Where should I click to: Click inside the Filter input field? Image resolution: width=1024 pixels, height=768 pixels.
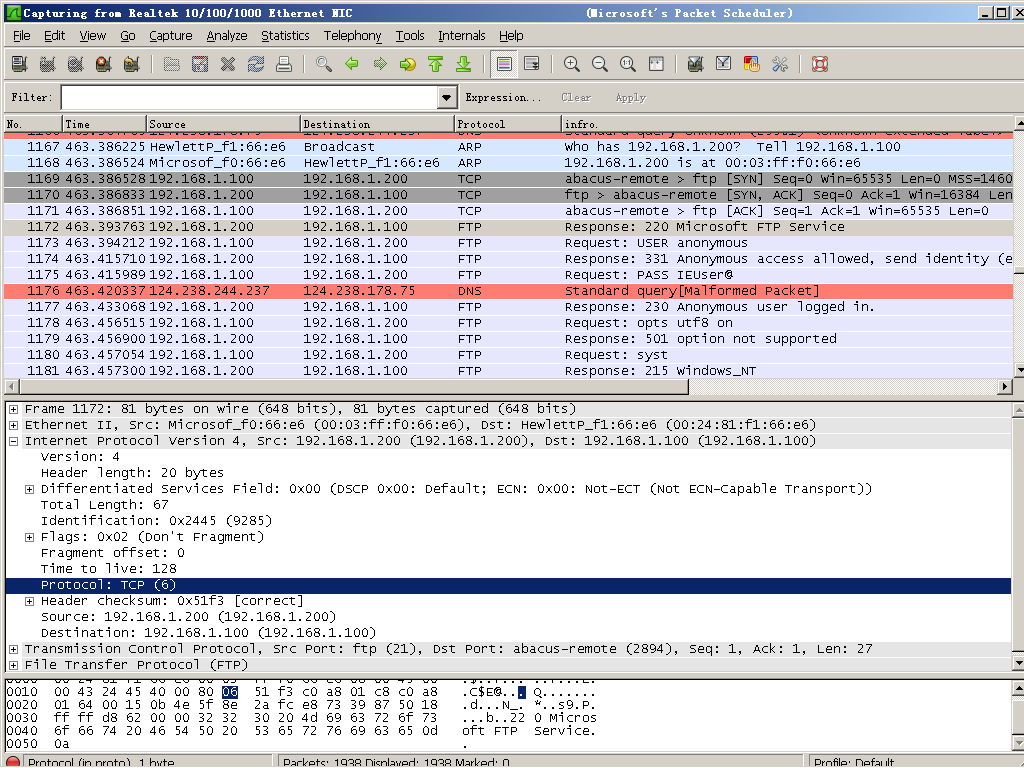[250, 97]
